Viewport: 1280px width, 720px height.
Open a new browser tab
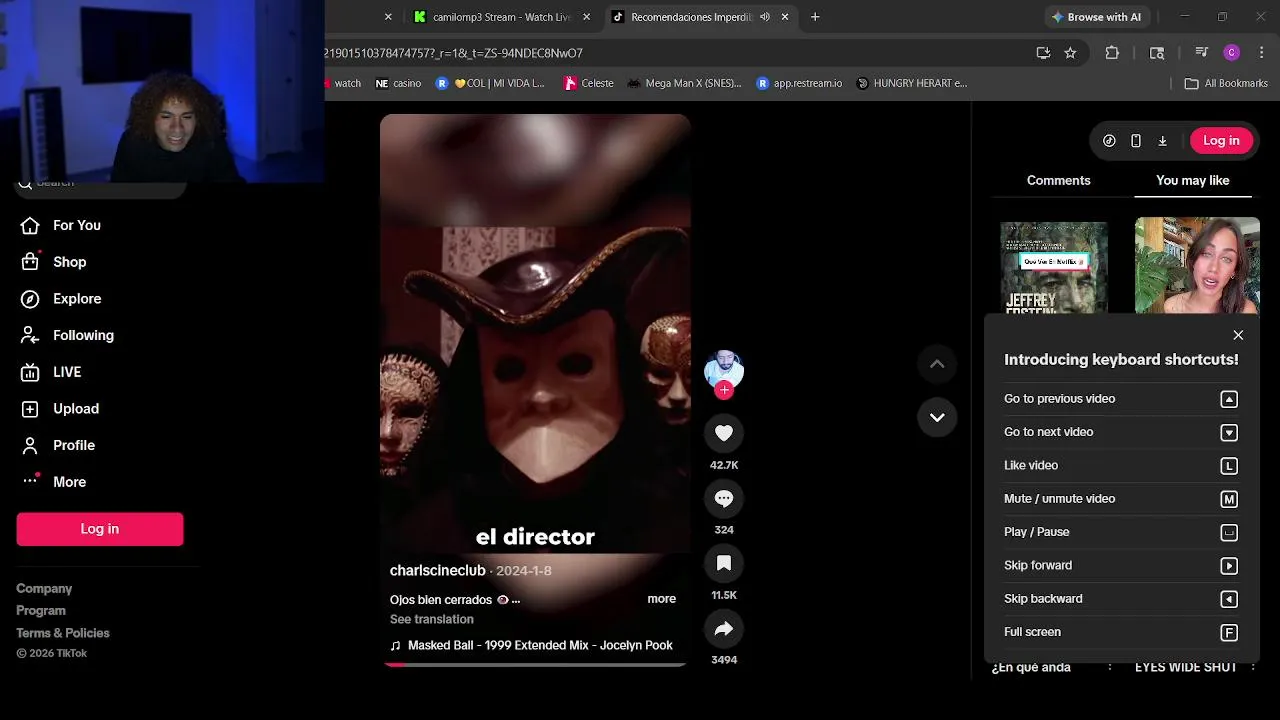click(x=815, y=17)
